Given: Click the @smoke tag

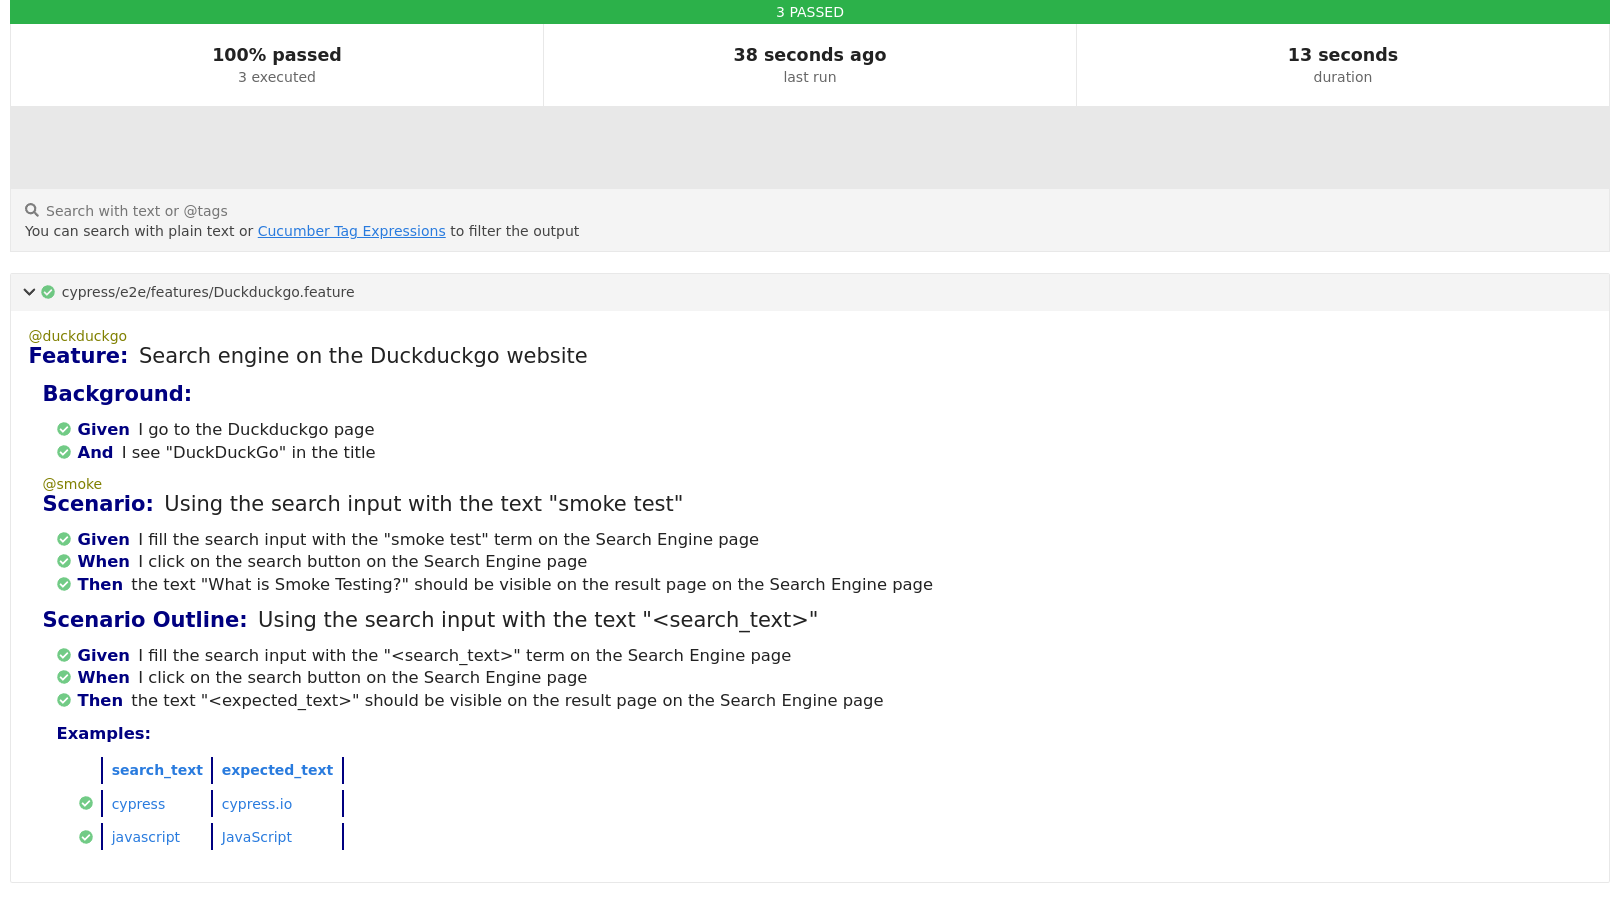Looking at the screenshot, I should [72, 484].
